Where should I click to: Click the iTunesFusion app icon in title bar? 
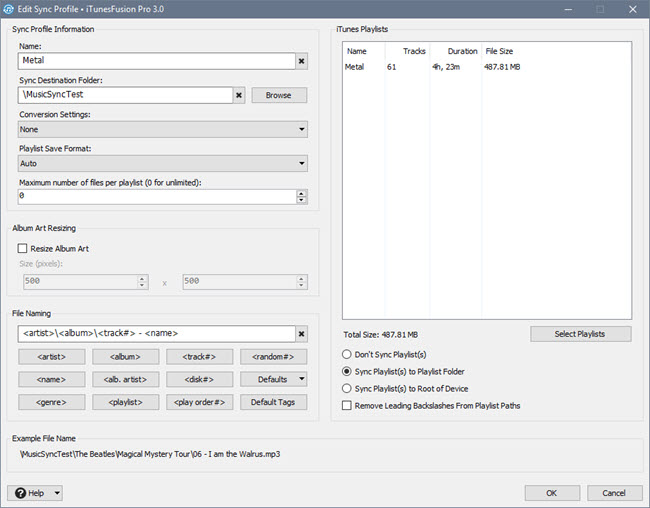coord(8,9)
